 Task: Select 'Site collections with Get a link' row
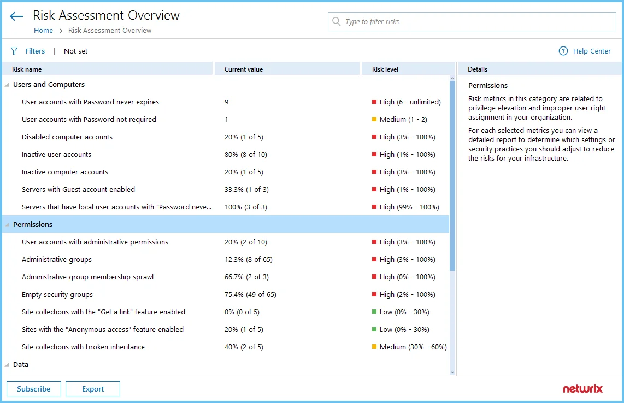pos(226,312)
